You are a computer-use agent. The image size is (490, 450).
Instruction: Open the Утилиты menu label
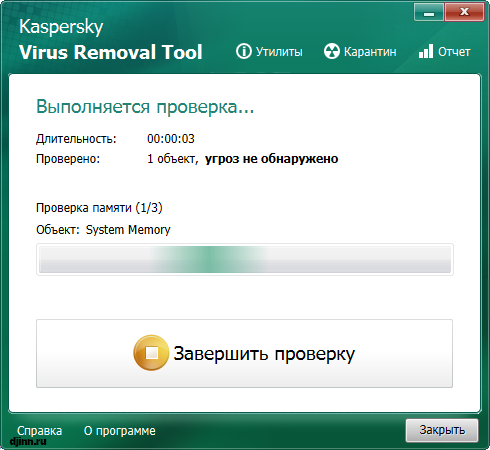click(x=279, y=52)
